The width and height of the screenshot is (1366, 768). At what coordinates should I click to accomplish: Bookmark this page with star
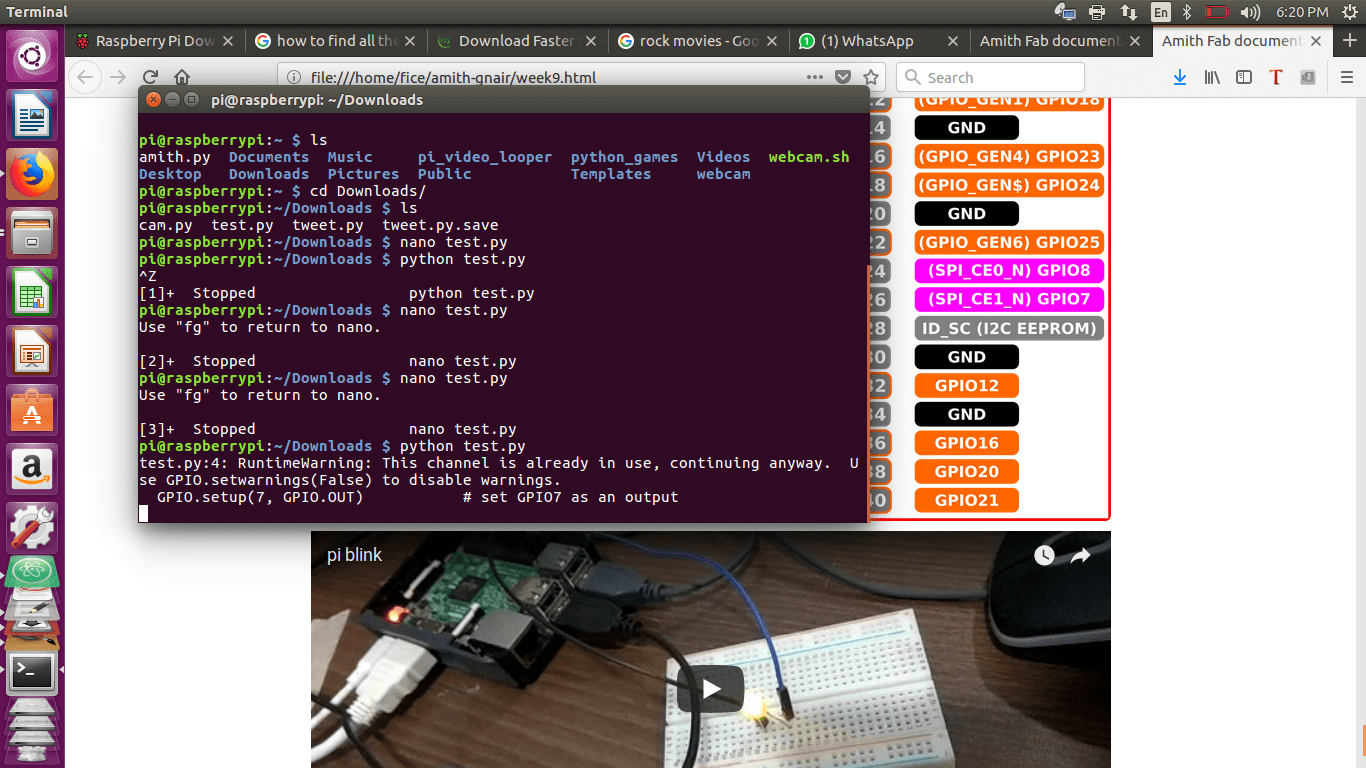tap(871, 77)
